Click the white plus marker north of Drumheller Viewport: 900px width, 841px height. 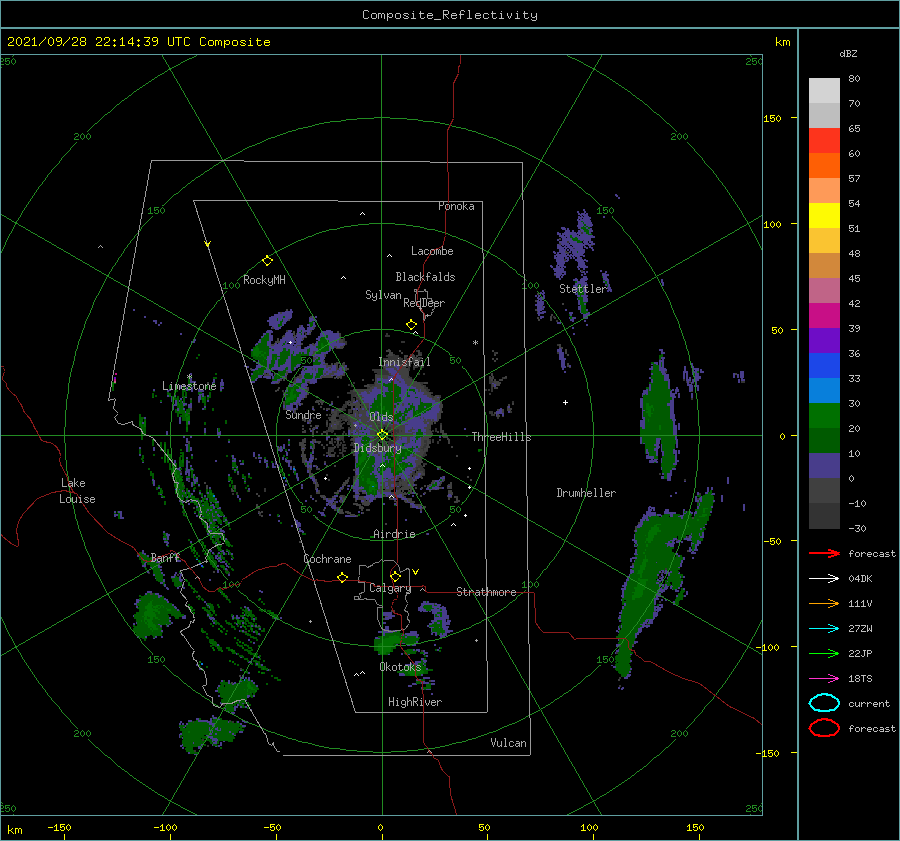point(565,402)
